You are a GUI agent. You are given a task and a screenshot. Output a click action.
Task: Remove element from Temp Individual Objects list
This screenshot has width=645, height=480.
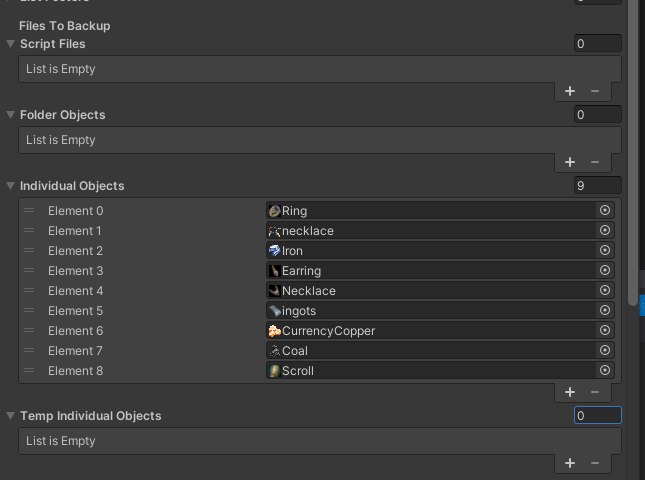click(x=595, y=463)
